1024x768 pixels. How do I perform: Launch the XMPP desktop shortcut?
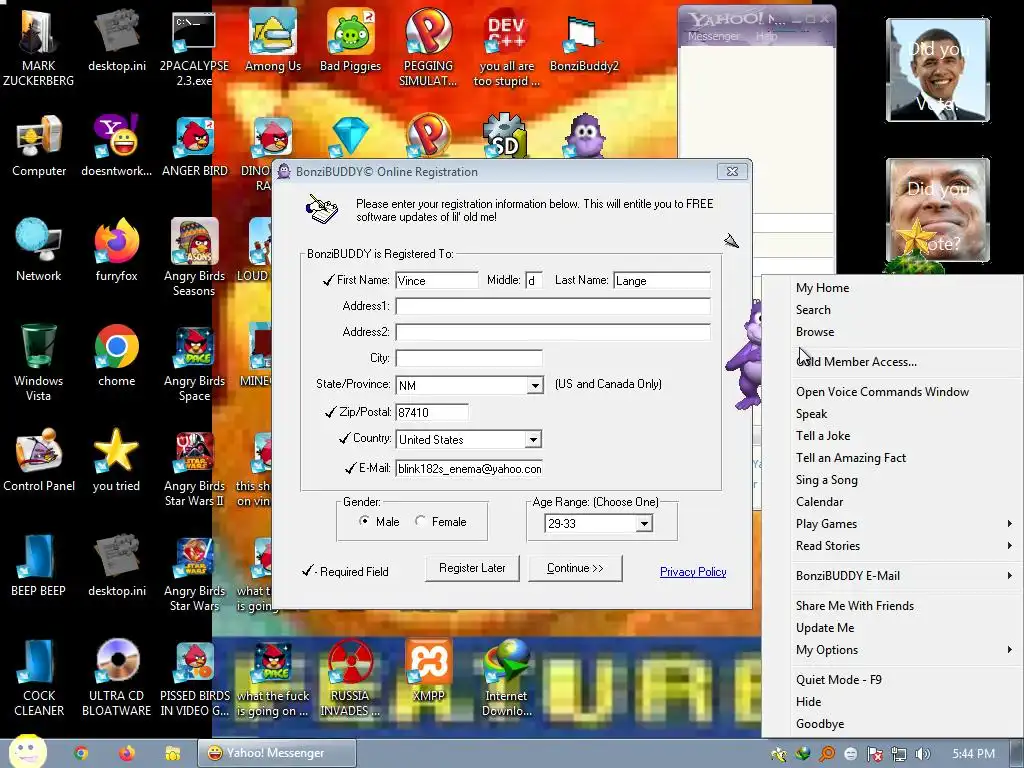(428, 670)
